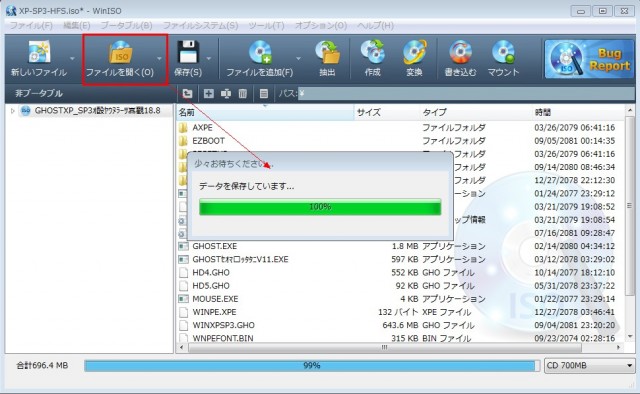Click the GHOST.EXE application file icon

(x=183, y=246)
